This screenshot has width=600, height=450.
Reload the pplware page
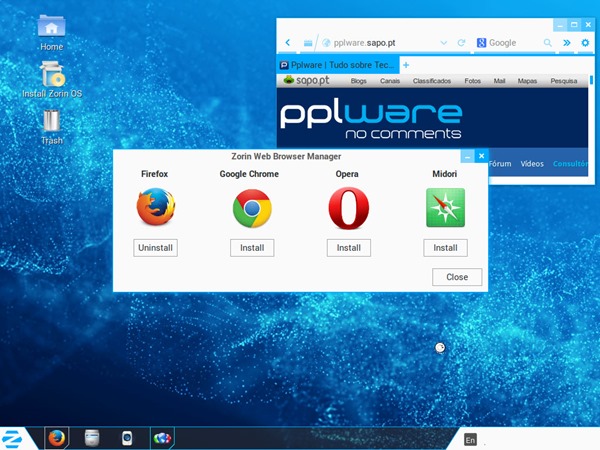(x=461, y=42)
